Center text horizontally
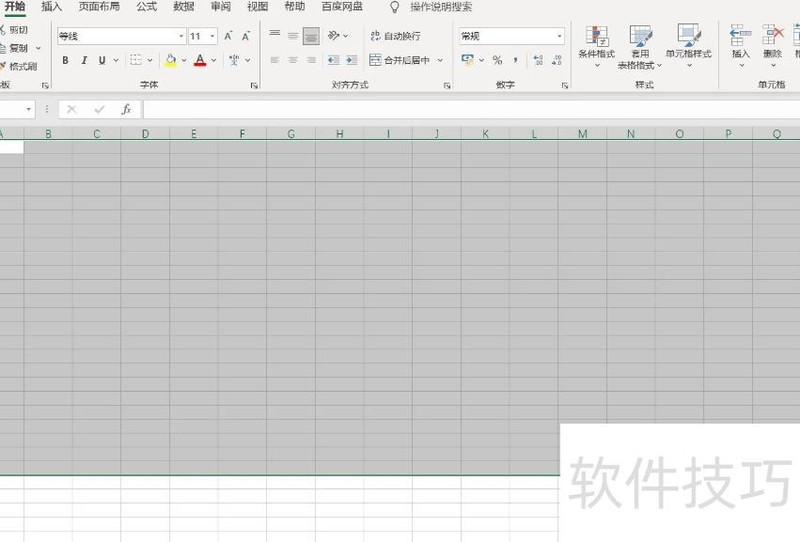The width and height of the screenshot is (800, 542). pos(293,60)
